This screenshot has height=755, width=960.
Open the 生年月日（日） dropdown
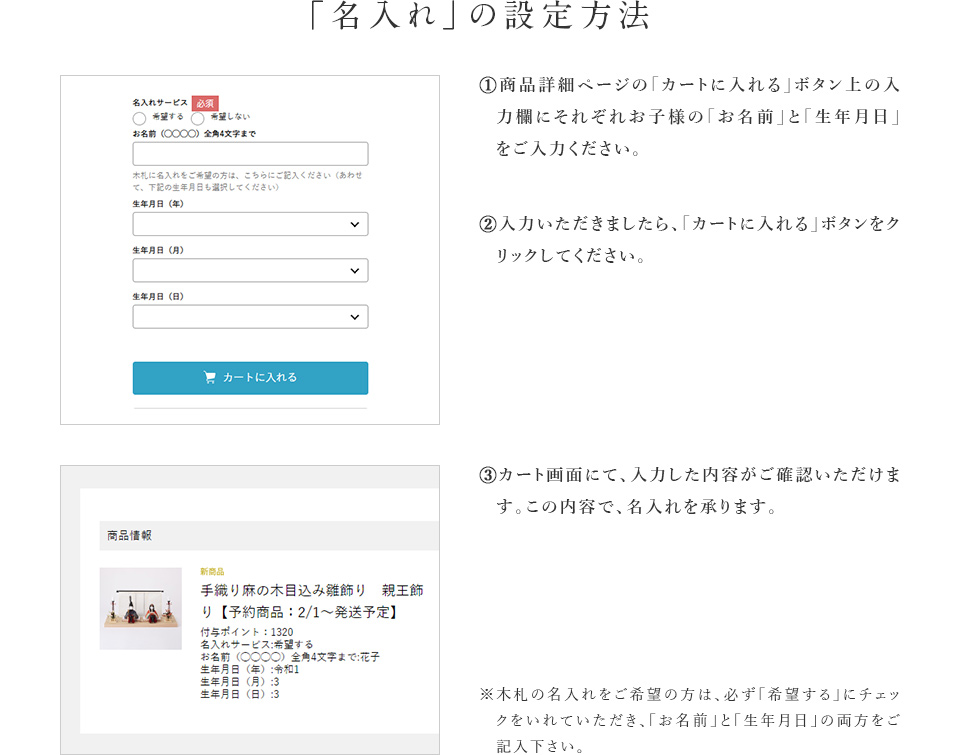coord(250,317)
